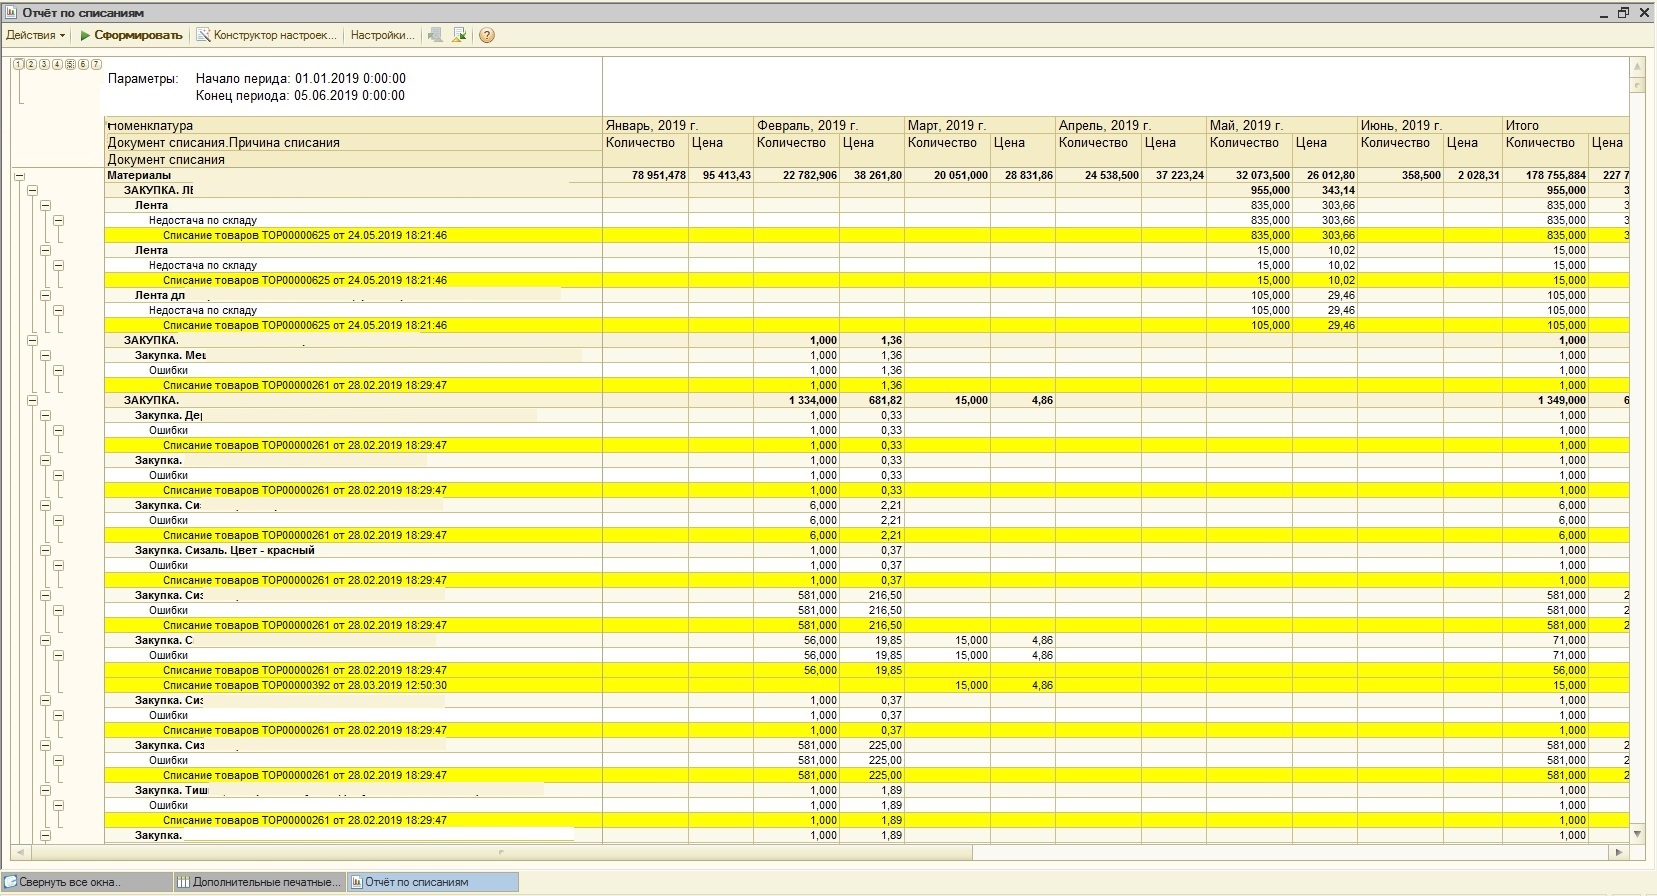The image size is (1657, 896).
Task: Select the Февраль, 2019 г. column header
Action: (829, 125)
